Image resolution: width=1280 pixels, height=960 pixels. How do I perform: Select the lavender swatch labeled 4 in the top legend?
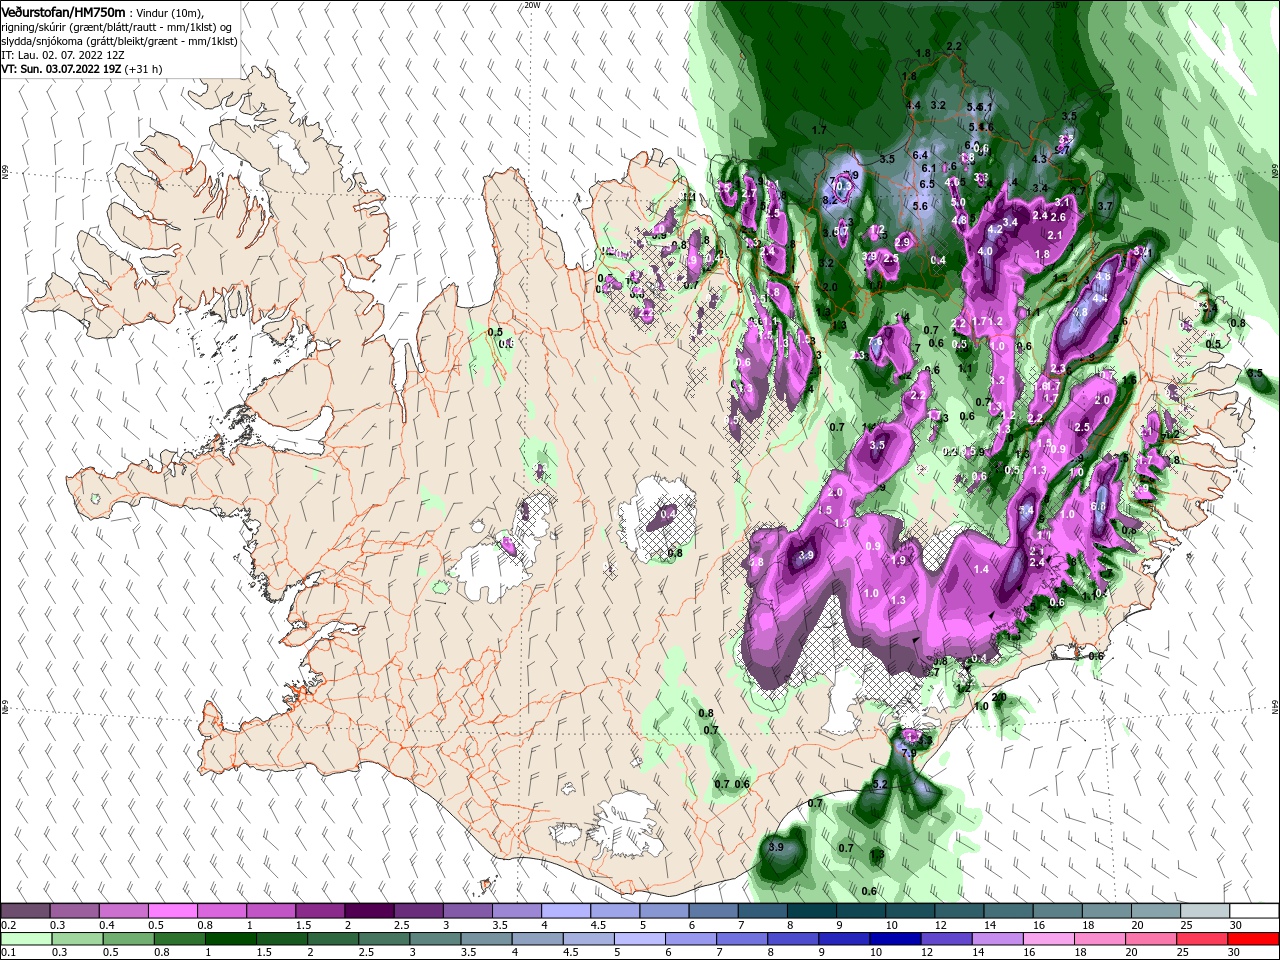tap(565, 911)
